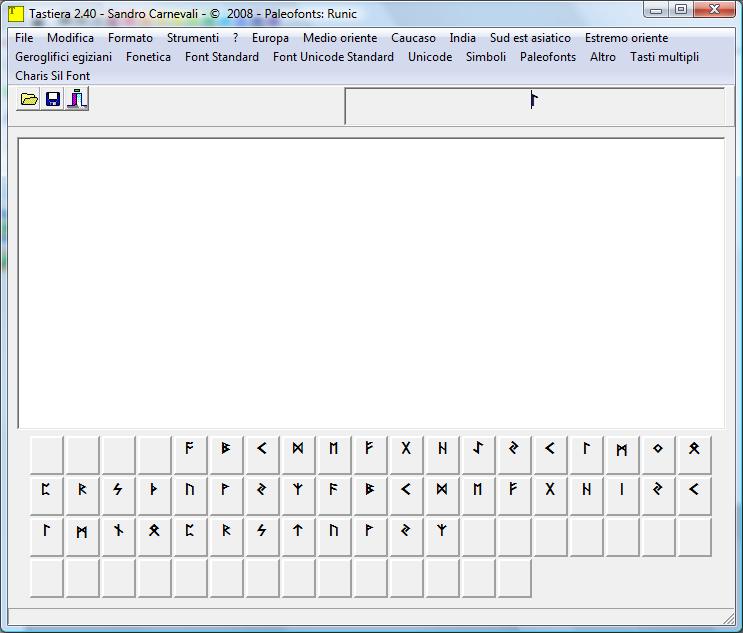Click the Algiz (ᛉ) key in the second row
Viewport: 743px width, 633px height.
298,496
